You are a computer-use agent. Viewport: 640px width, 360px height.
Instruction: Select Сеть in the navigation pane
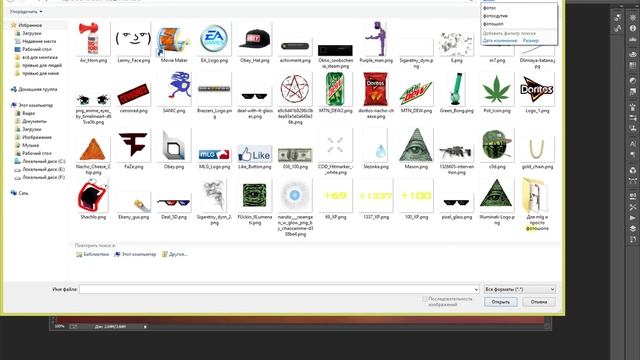tap(23, 193)
